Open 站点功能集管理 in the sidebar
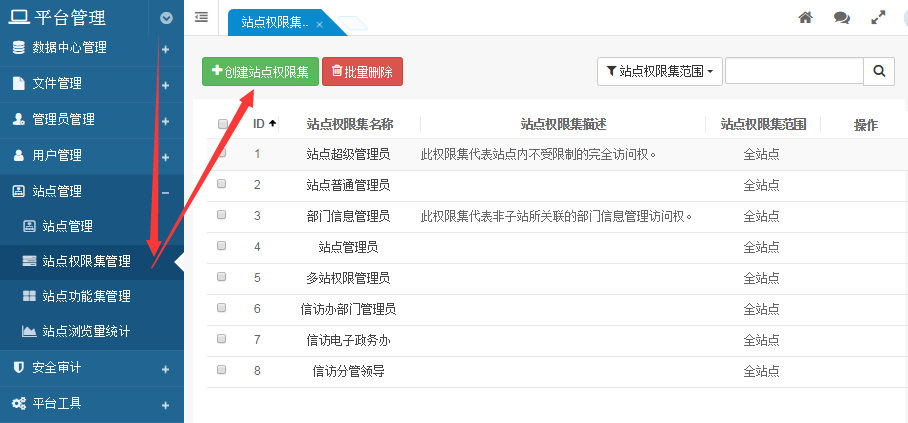 [x=86, y=297]
